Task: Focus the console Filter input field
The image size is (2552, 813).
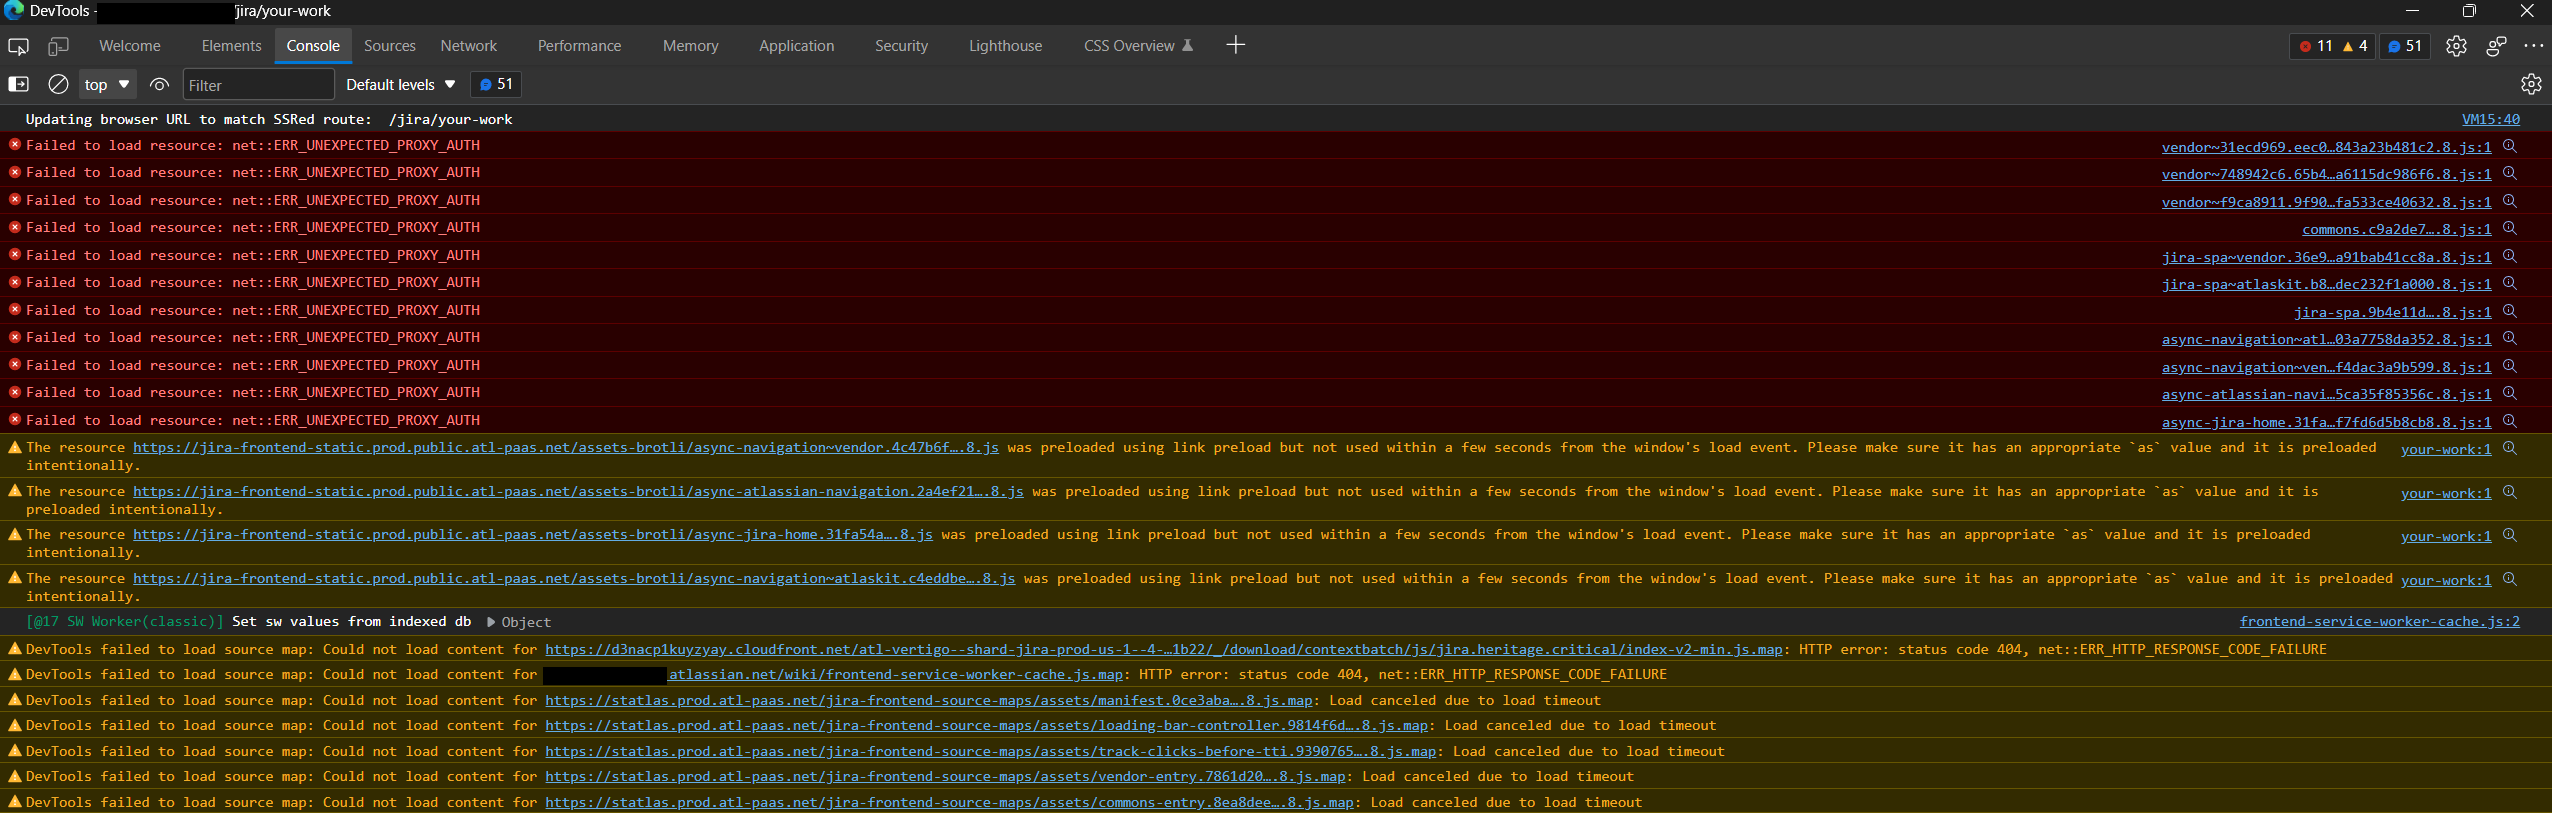Action: tap(258, 85)
